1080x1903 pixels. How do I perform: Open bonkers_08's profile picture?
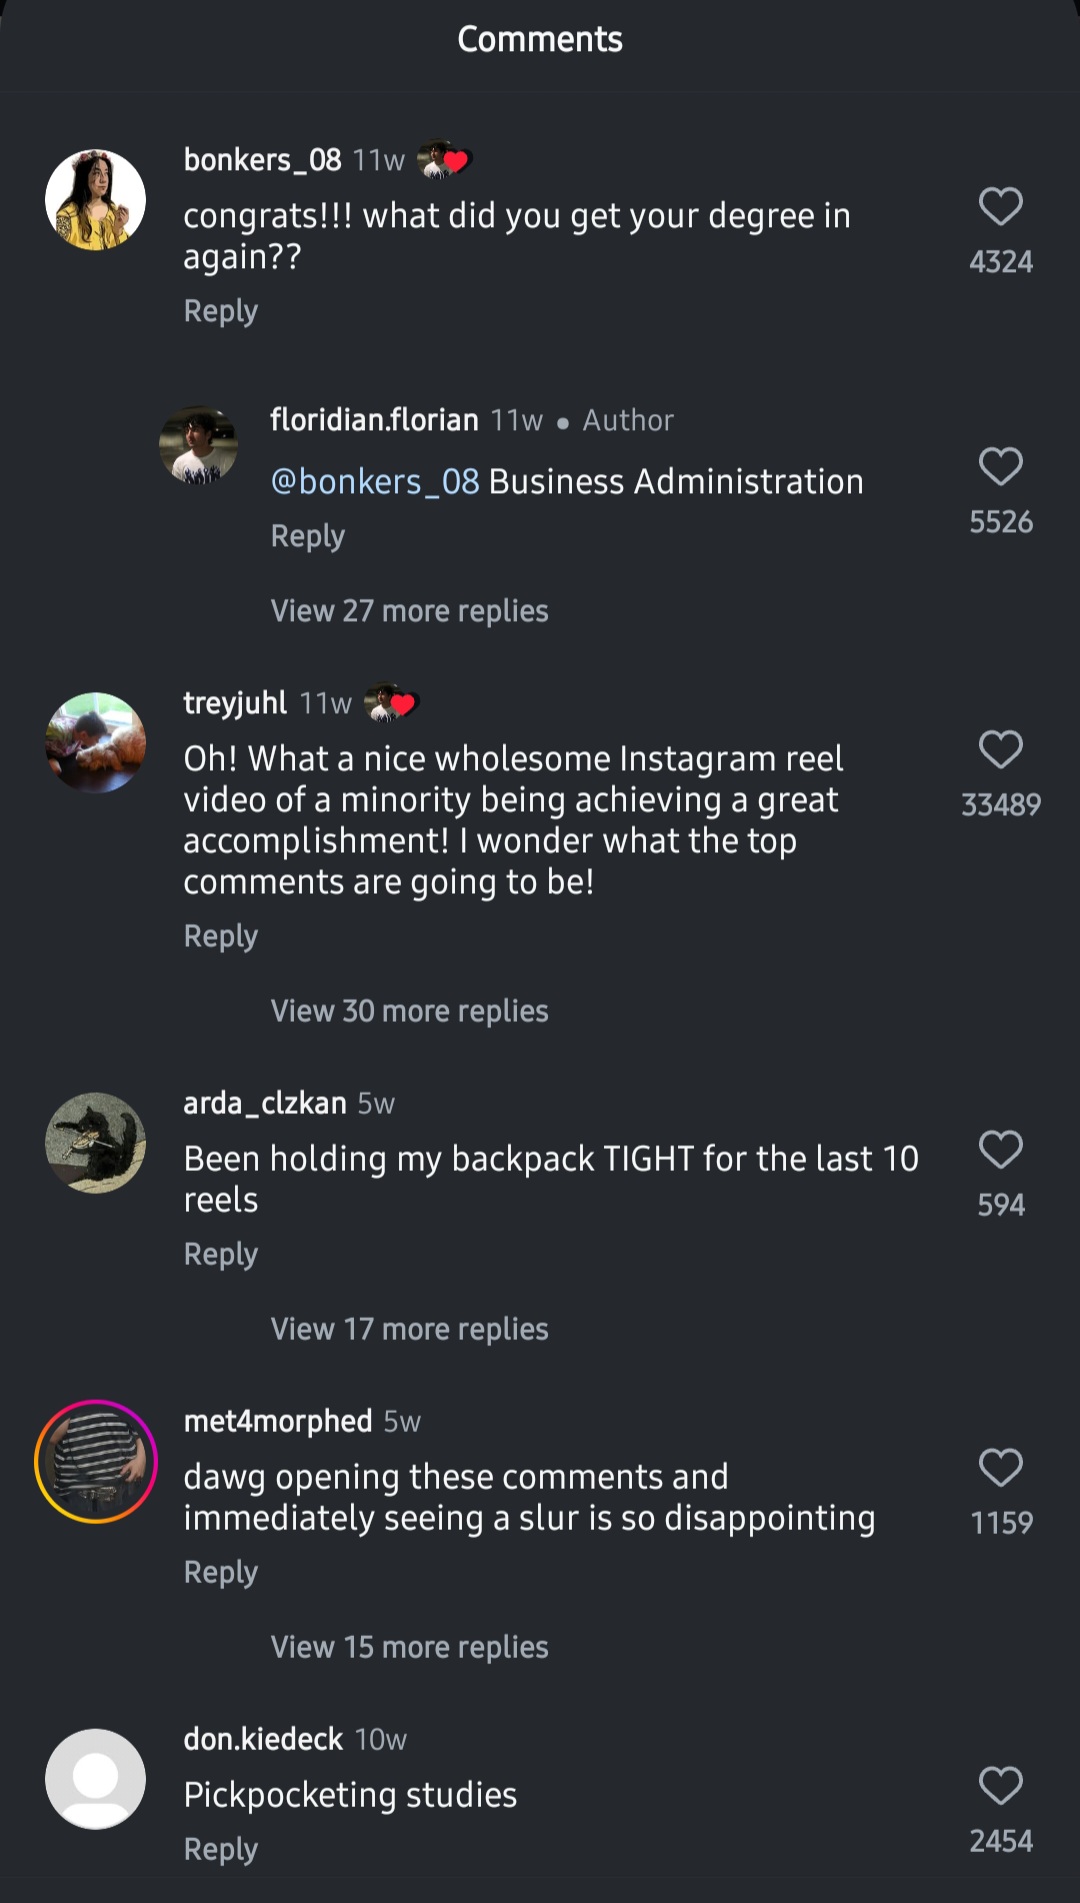coord(95,198)
